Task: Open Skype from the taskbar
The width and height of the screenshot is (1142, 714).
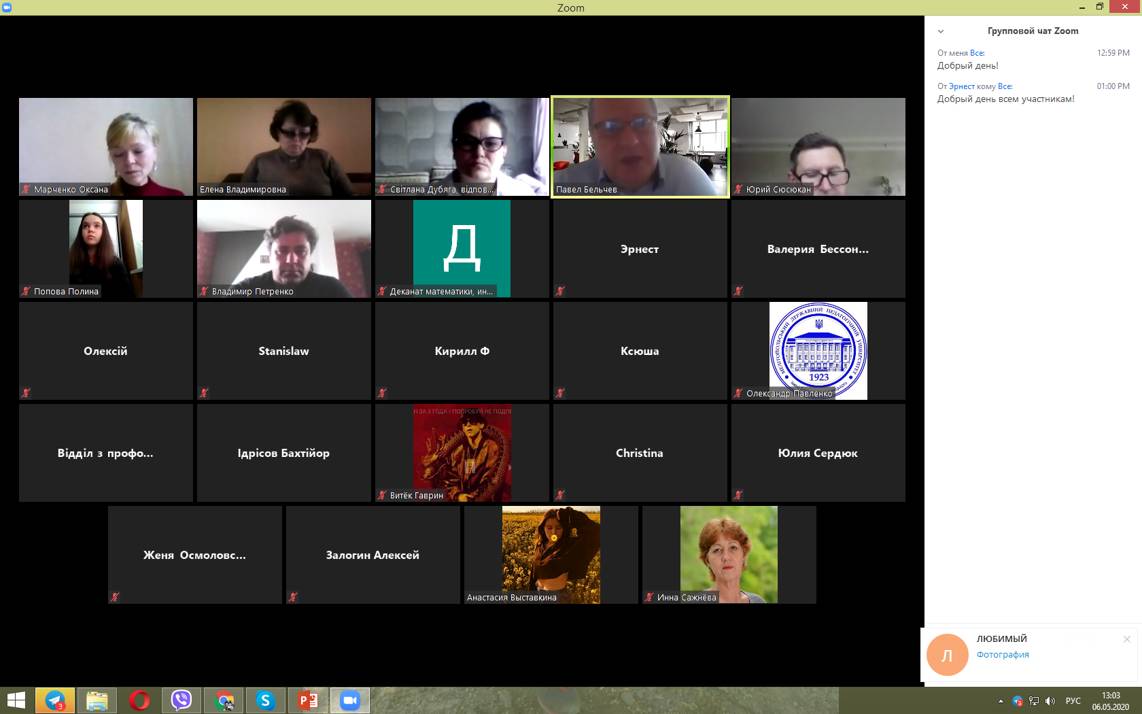Action: coord(266,700)
